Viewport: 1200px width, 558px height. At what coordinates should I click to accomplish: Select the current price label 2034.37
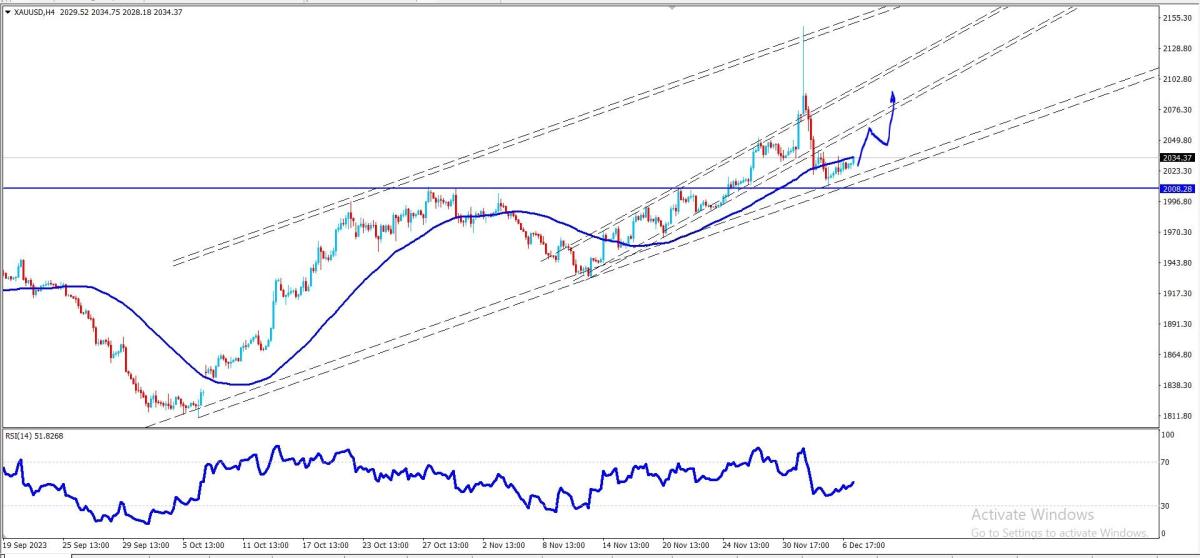pyautogui.click(x=1177, y=157)
